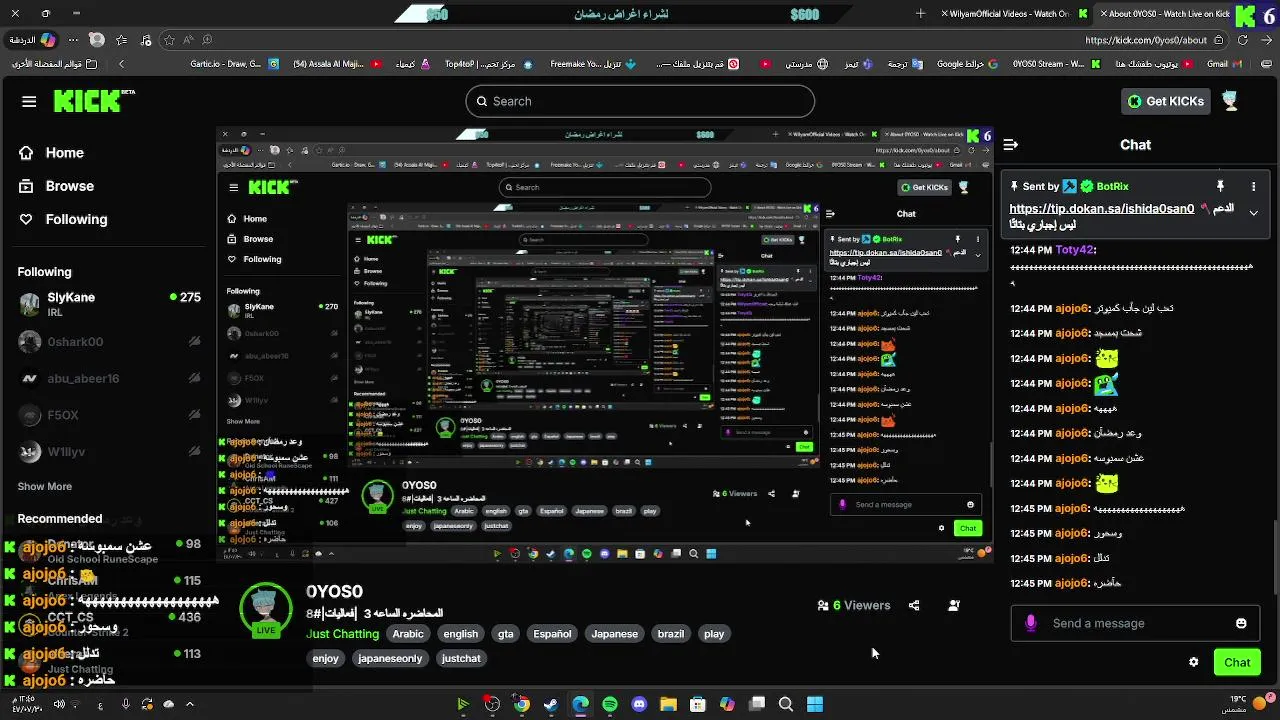Click follow-user icon on channel bar

(954, 605)
